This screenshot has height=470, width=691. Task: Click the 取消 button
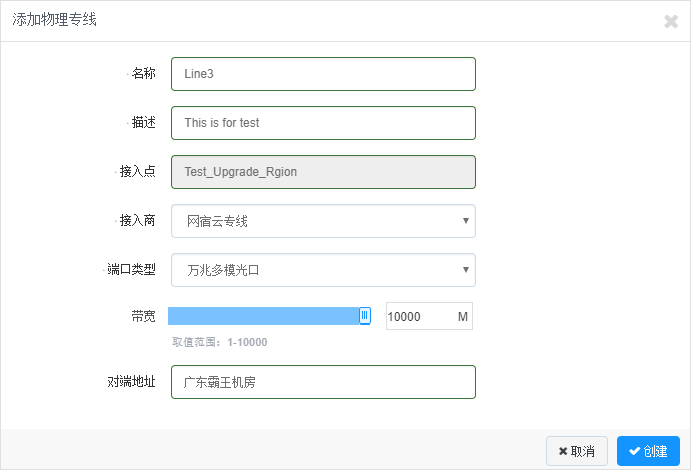click(577, 451)
